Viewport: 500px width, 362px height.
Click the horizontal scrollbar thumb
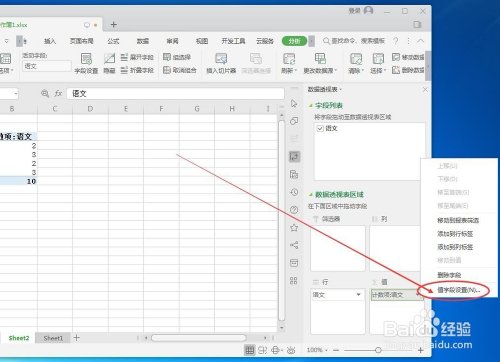[199, 338]
